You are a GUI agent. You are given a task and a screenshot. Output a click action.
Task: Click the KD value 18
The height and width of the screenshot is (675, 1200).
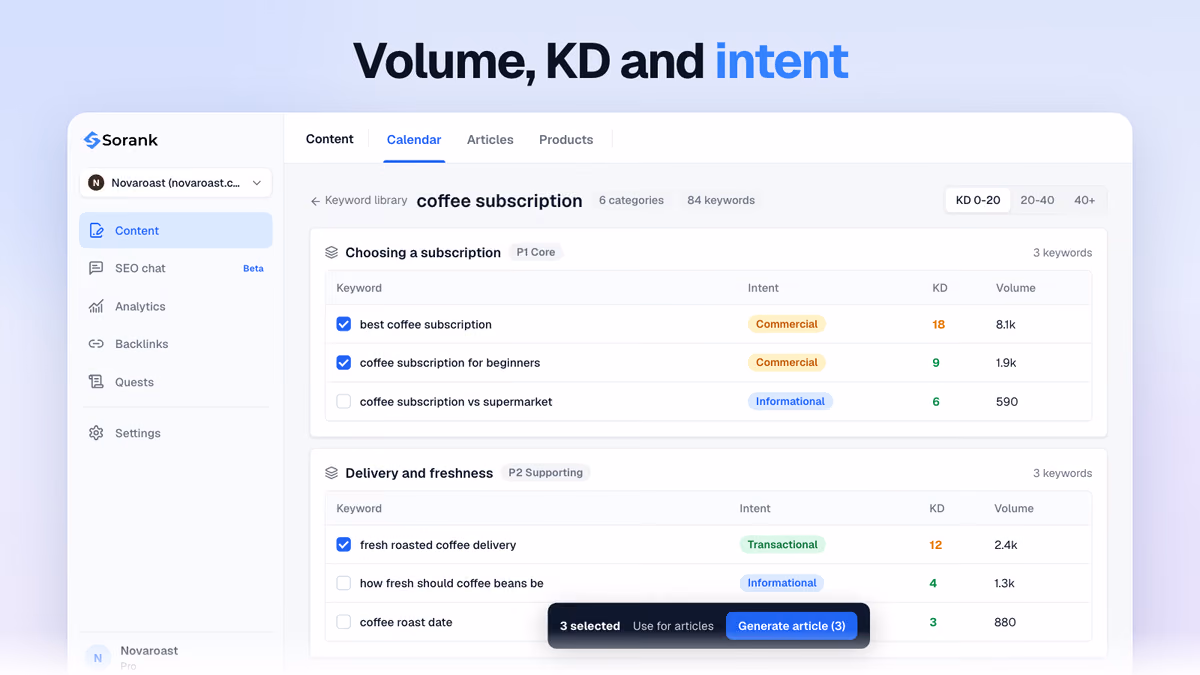pos(938,325)
